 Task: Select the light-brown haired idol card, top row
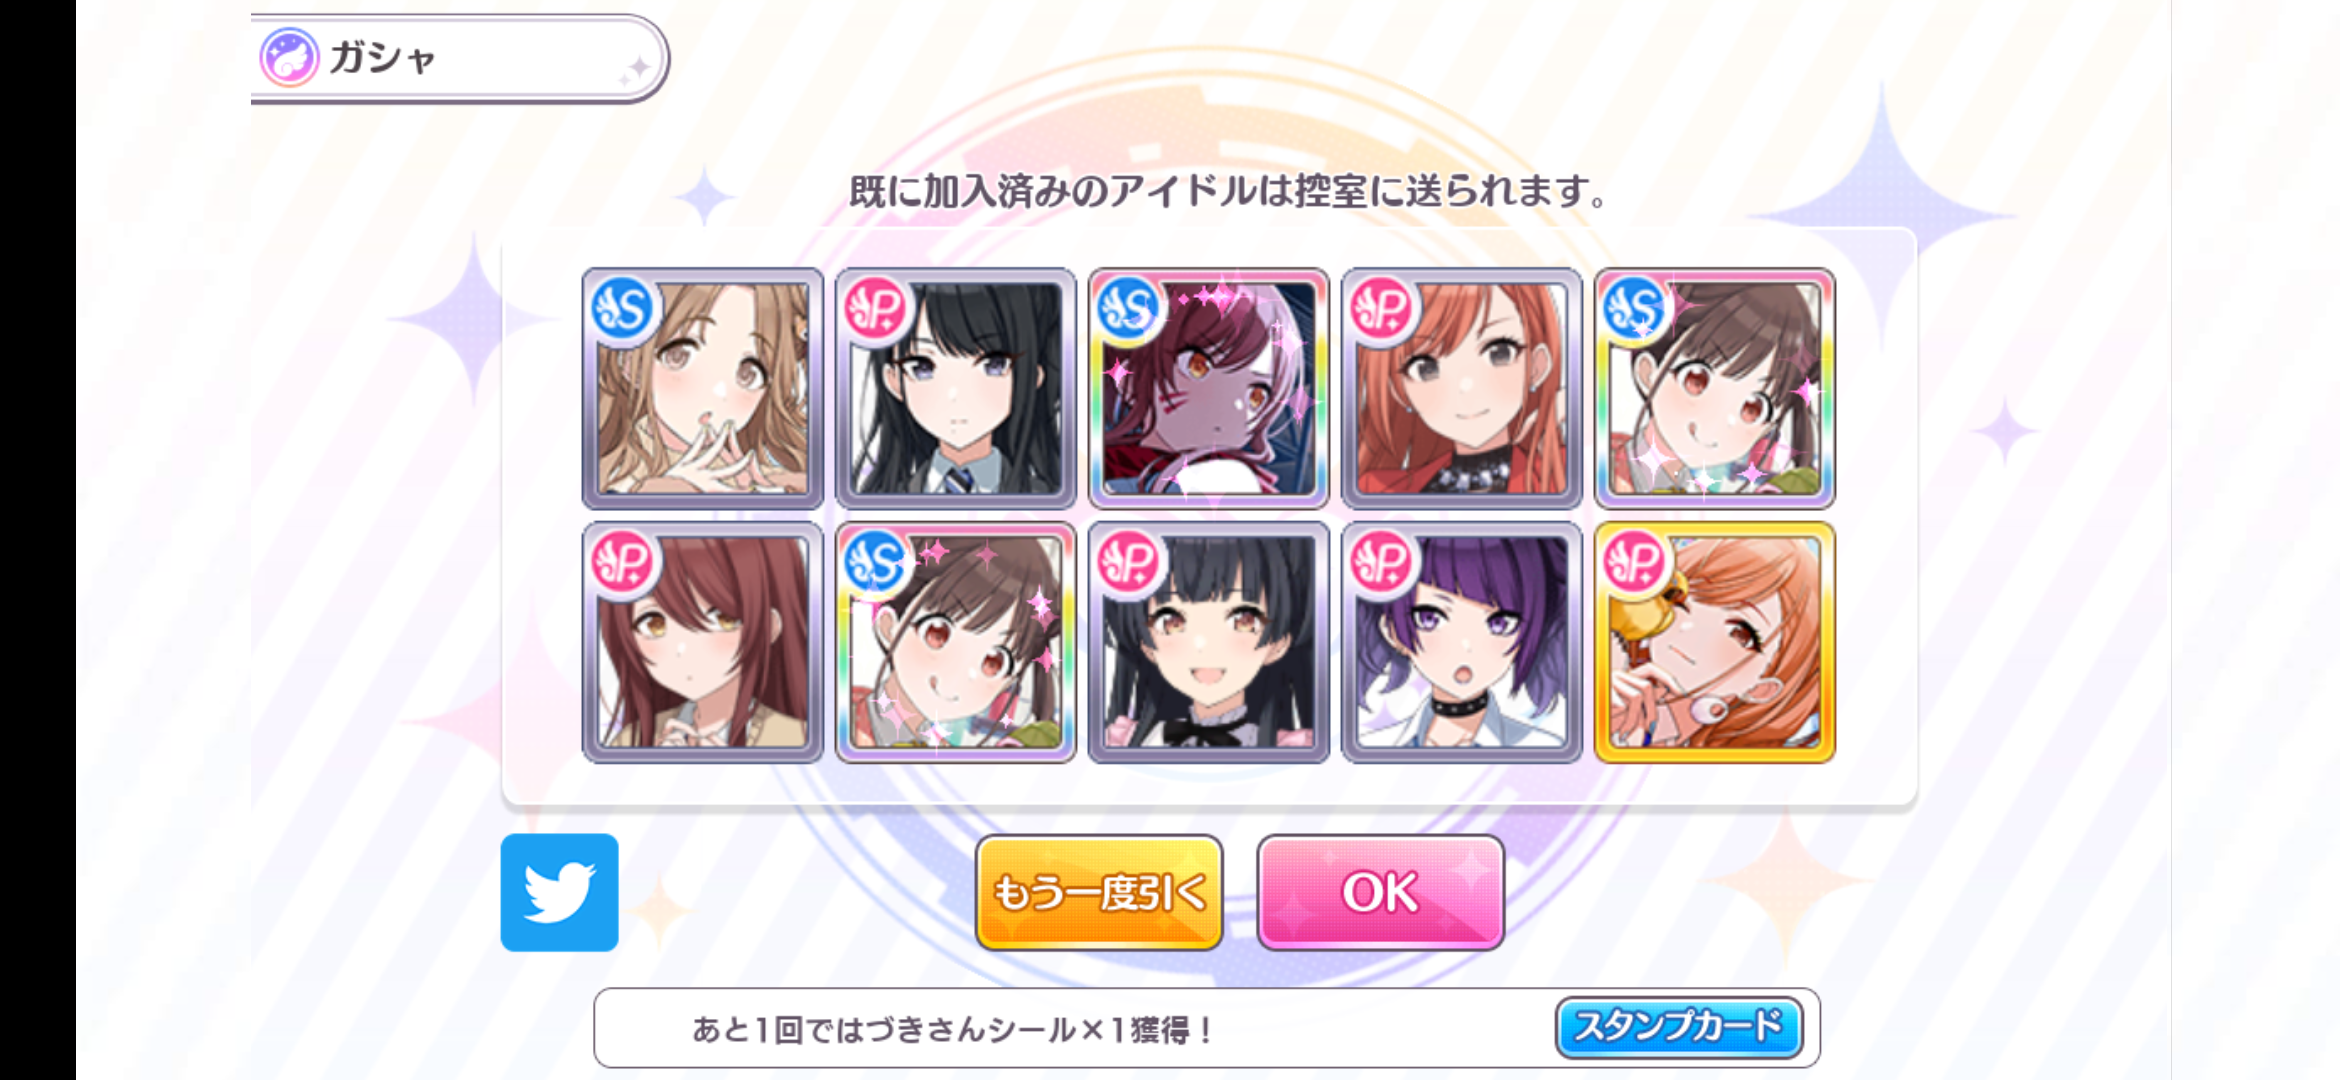pyautogui.click(x=703, y=388)
